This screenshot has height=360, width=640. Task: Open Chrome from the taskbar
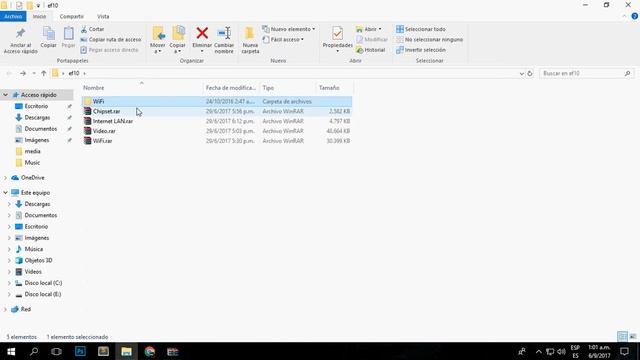[x=149, y=351]
